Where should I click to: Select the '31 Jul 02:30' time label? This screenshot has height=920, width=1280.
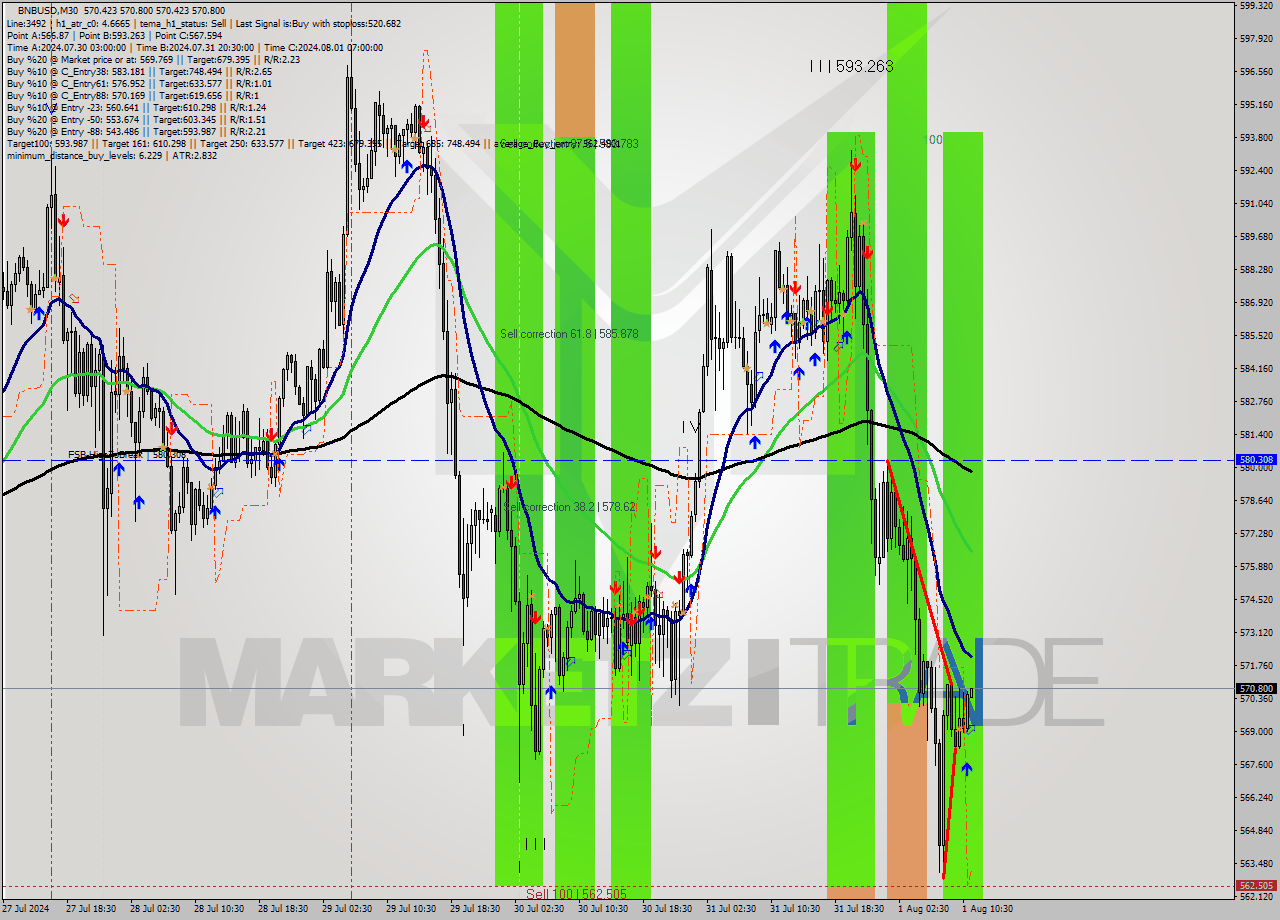(731, 909)
